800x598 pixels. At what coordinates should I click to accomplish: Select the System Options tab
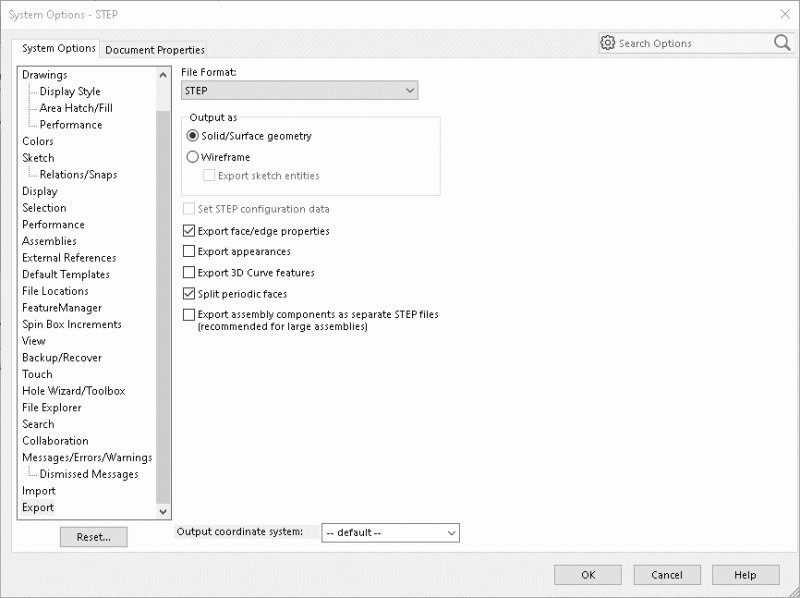pyautogui.click(x=56, y=48)
